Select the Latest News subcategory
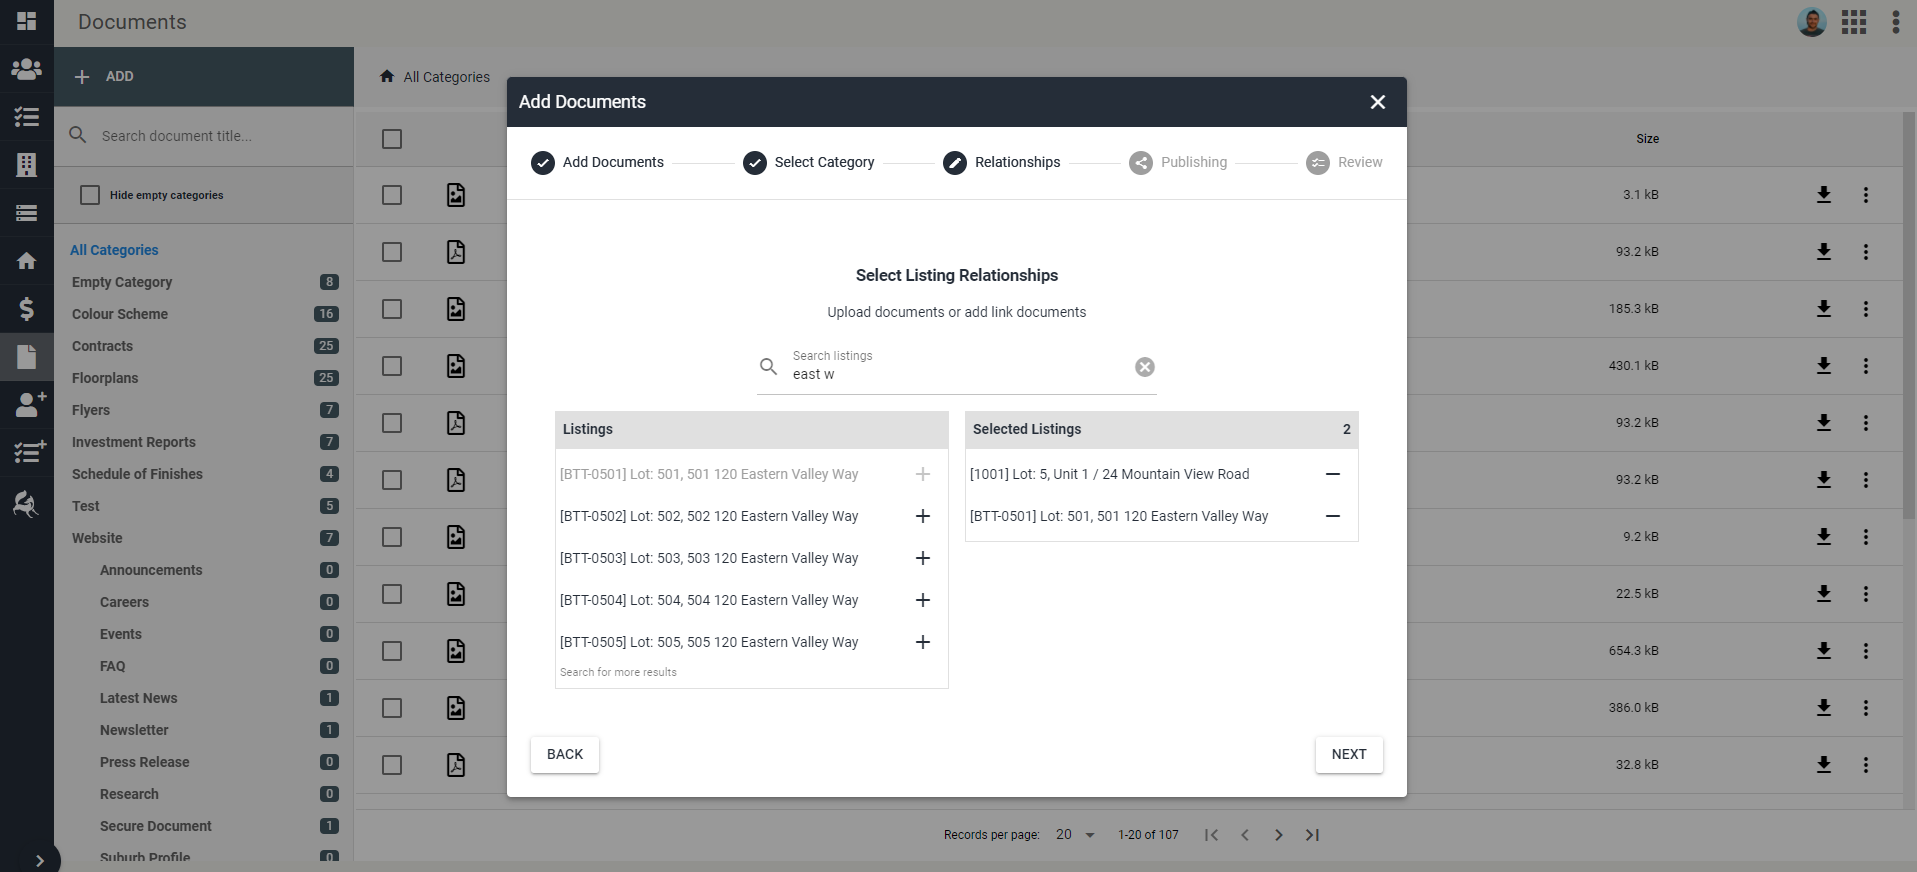The height and width of the screenshot is (872, 1917). (139, 698)
